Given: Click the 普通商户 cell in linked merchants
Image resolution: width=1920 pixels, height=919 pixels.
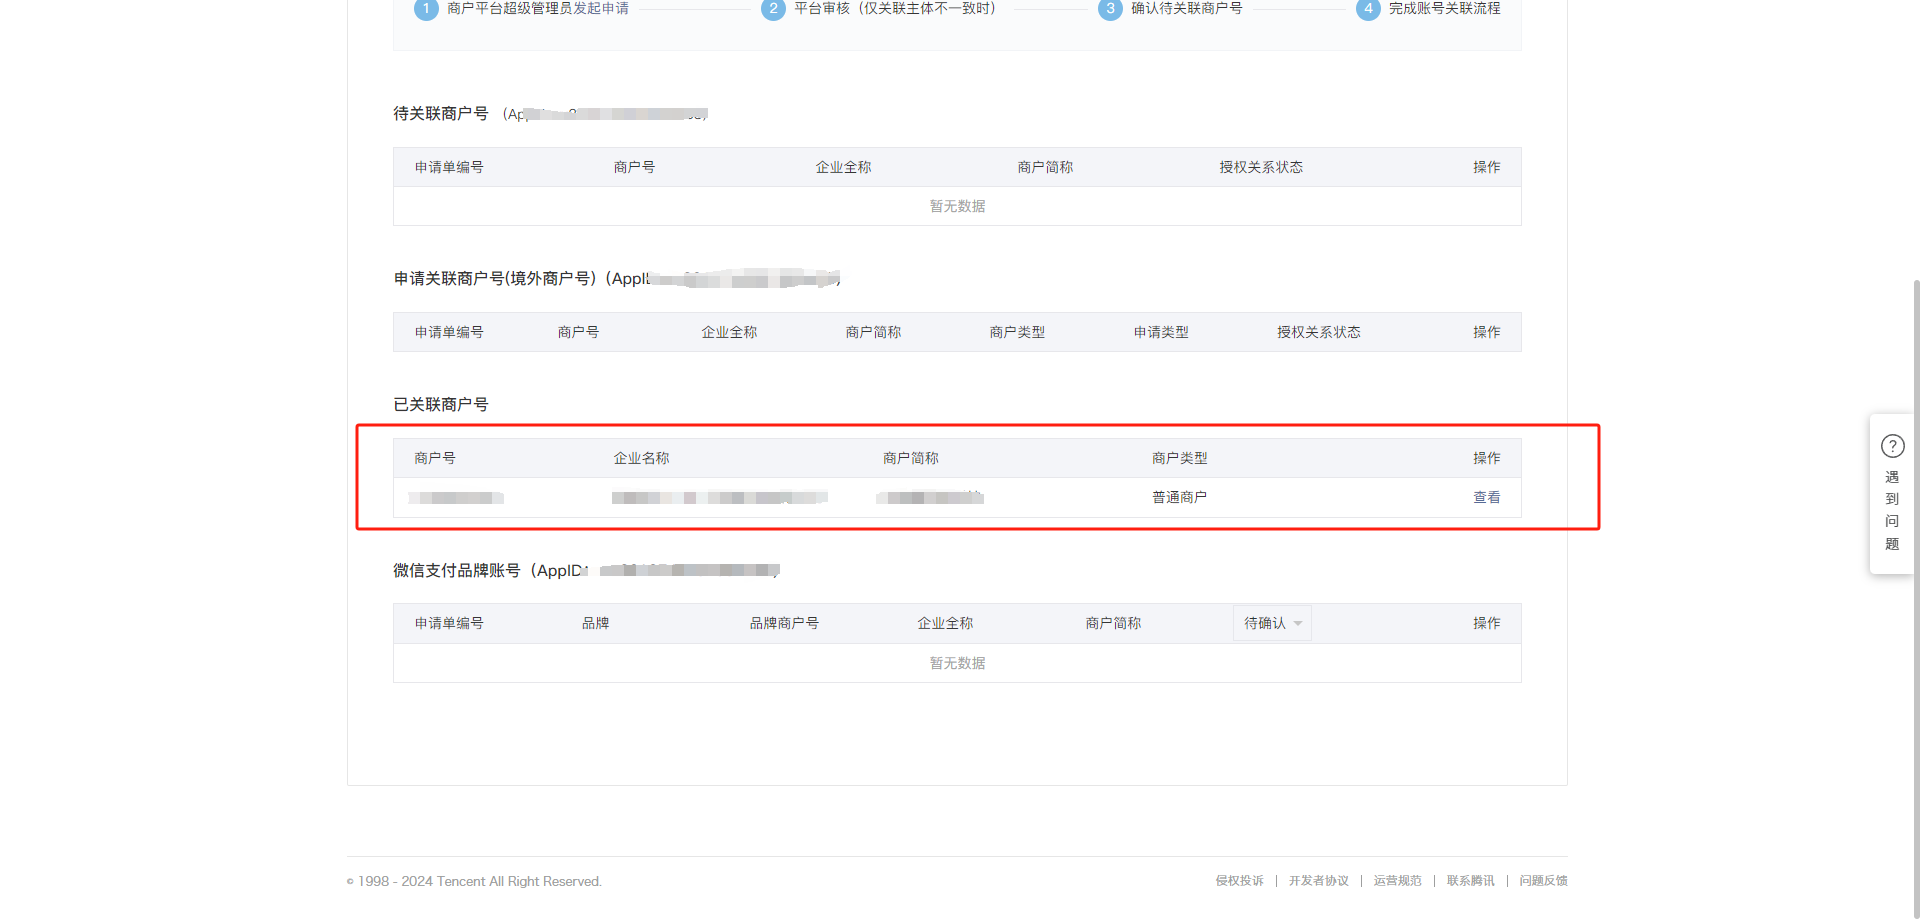Looking at the screenshot, I should [1179, 497].
